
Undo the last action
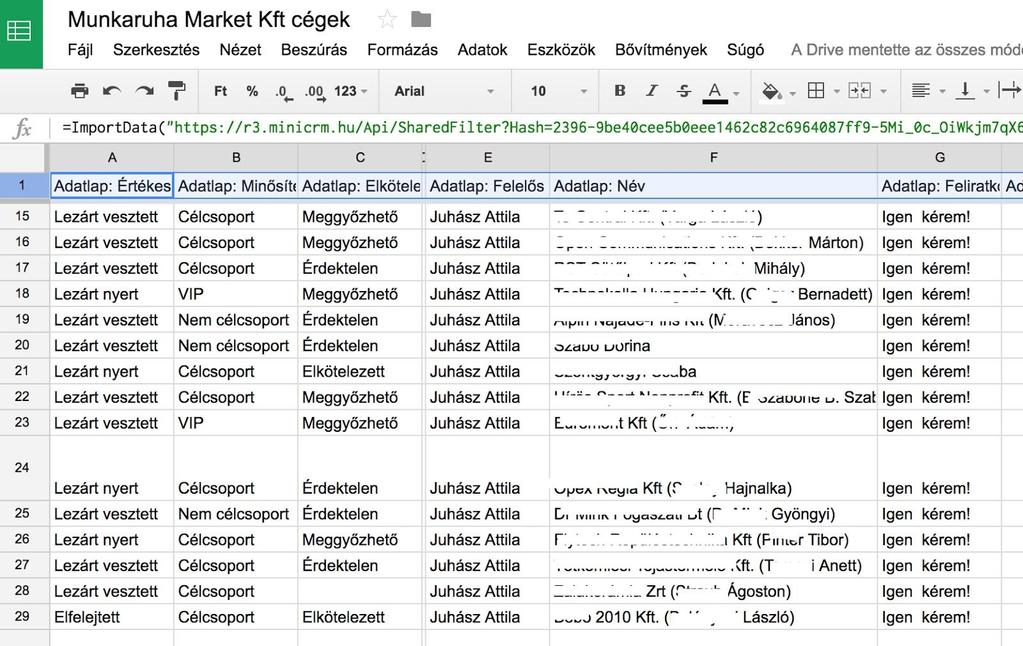click(112, 91)
